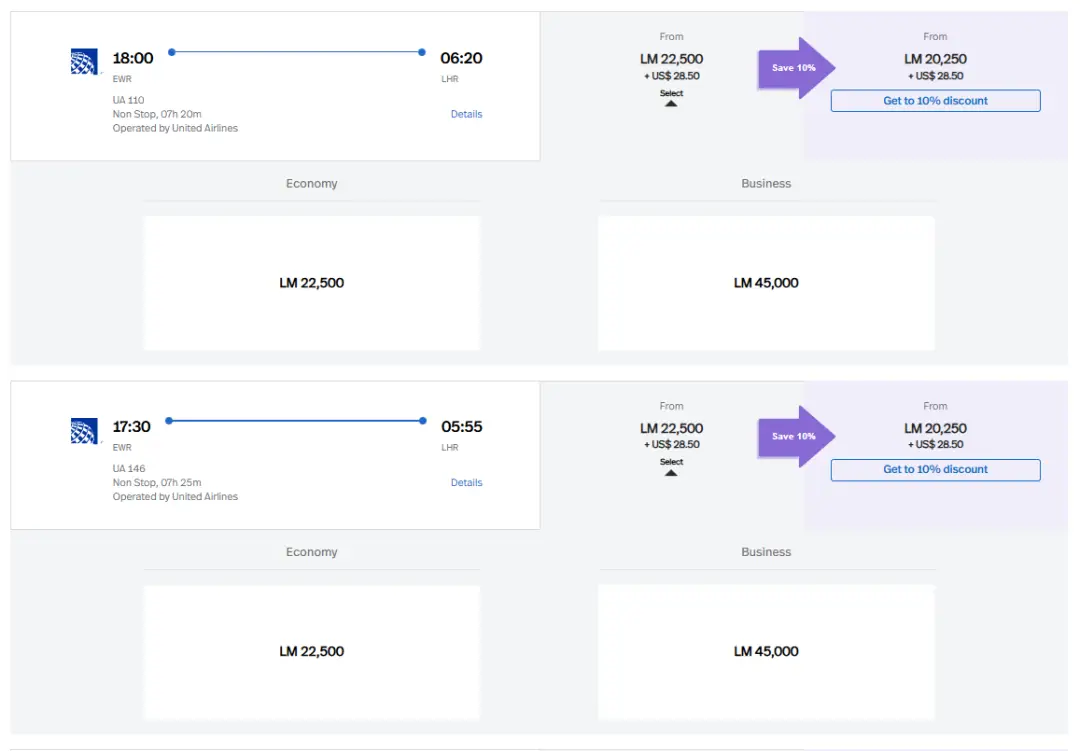Click the purple Save 10% arrow for UA 110

click(795, 68)
